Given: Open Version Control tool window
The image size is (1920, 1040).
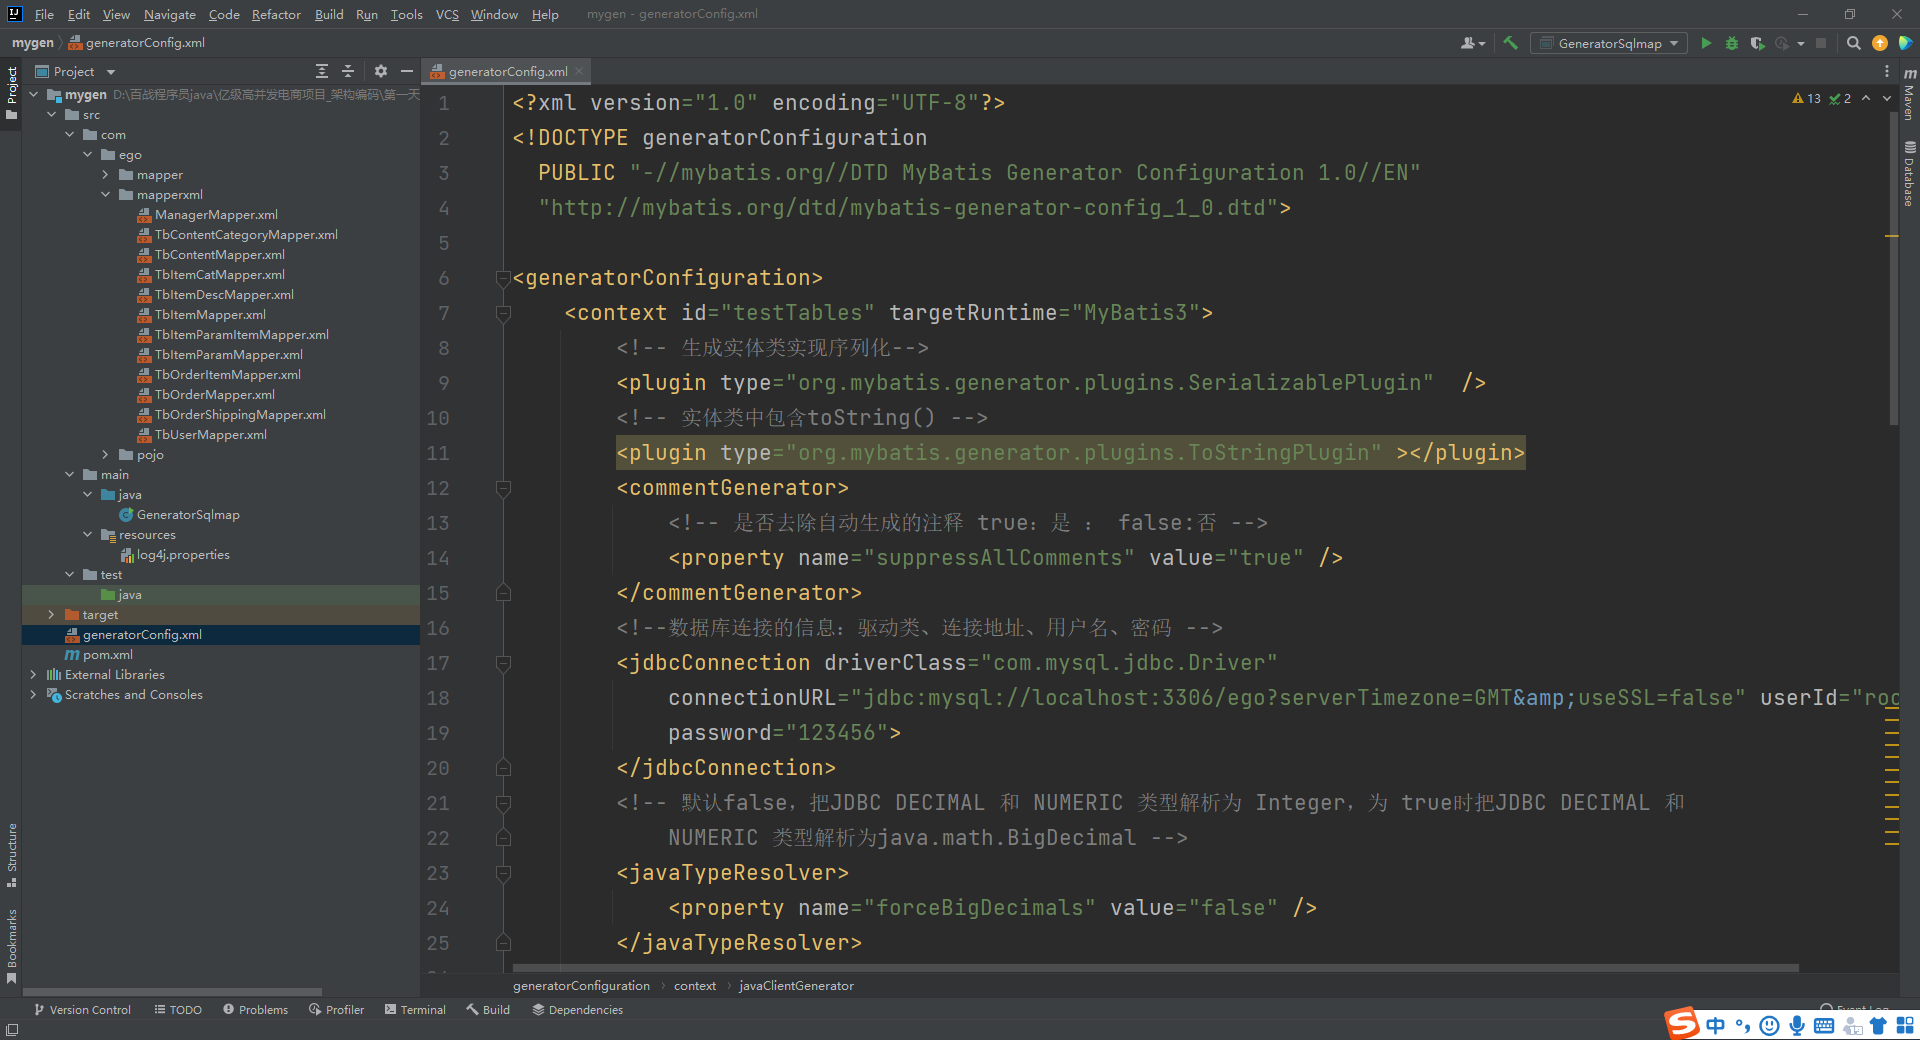Looking at the screenshot, I should coord(82,1010).
